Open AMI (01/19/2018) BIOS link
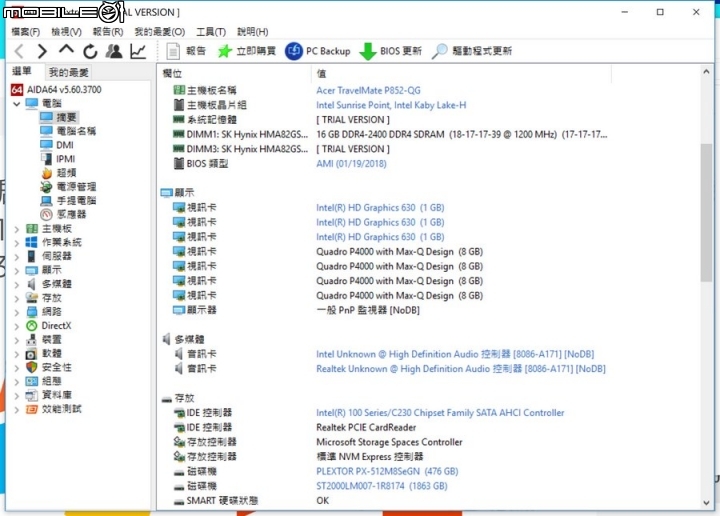Viewport: 720px width, 516px height. click(x=351, y=164)
